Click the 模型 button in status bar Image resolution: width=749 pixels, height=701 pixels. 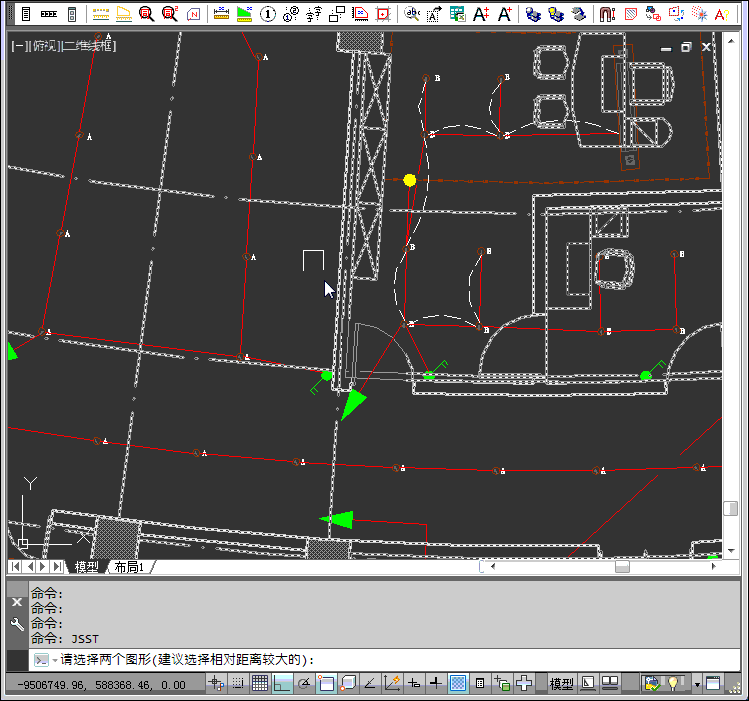coord(561,684)
